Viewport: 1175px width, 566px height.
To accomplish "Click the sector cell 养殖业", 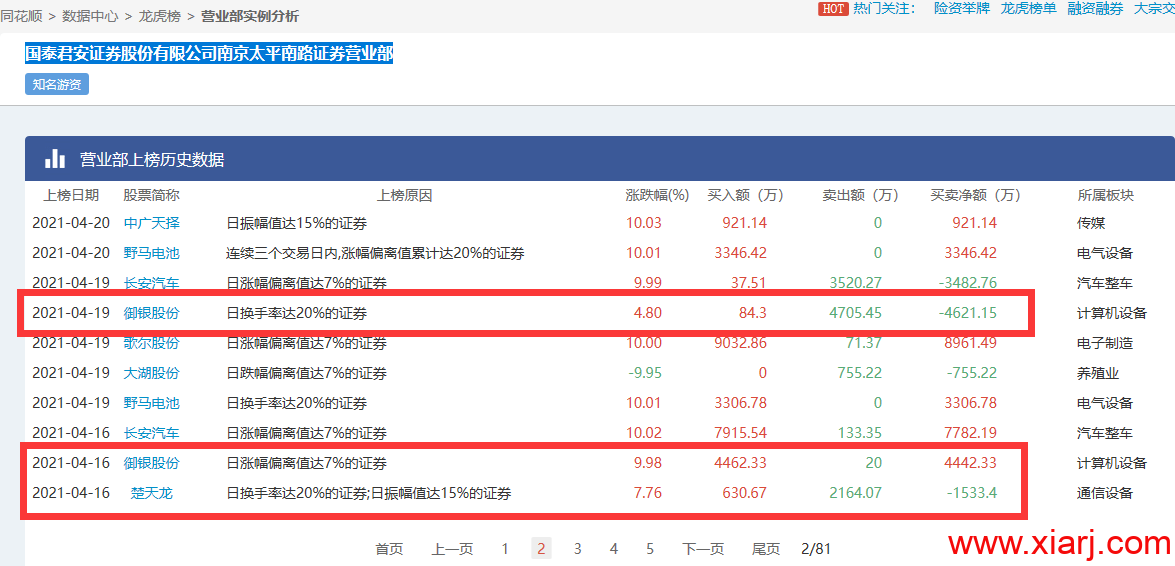I will point(1098,373).
